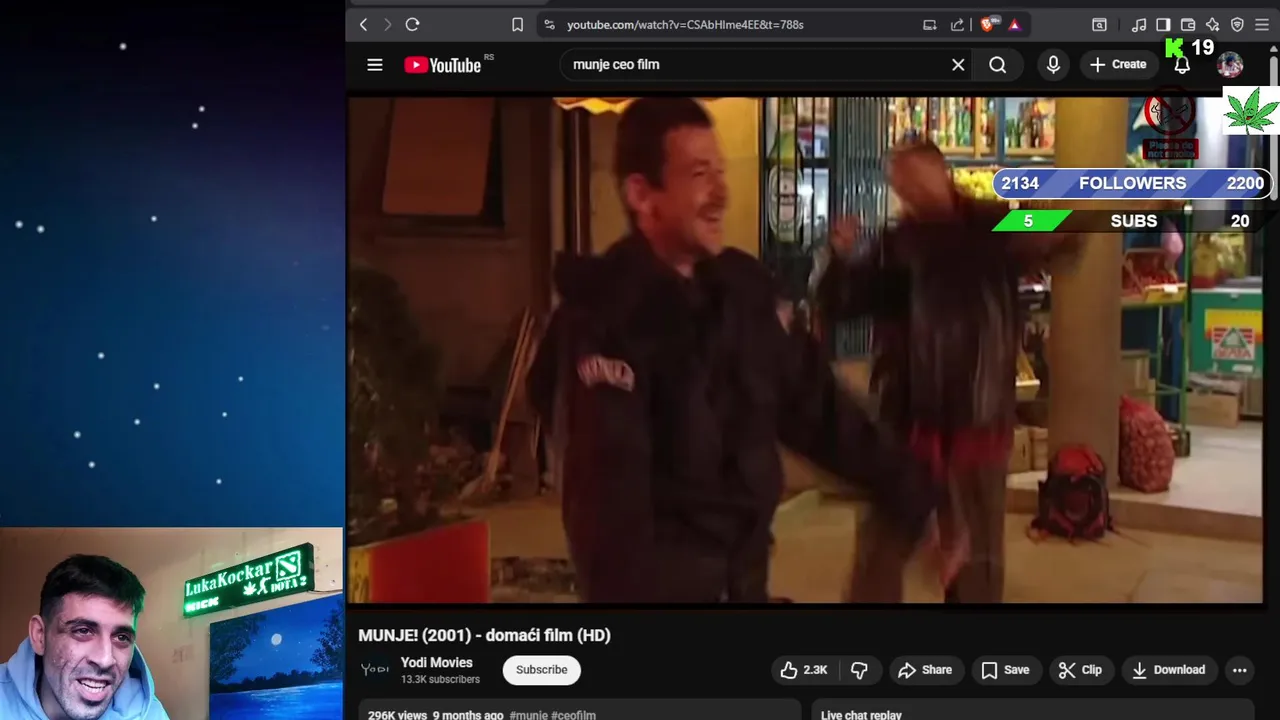Search with your voice microphone
Viewport: 1280px width, 720px height.
[x=1053, y=65]
